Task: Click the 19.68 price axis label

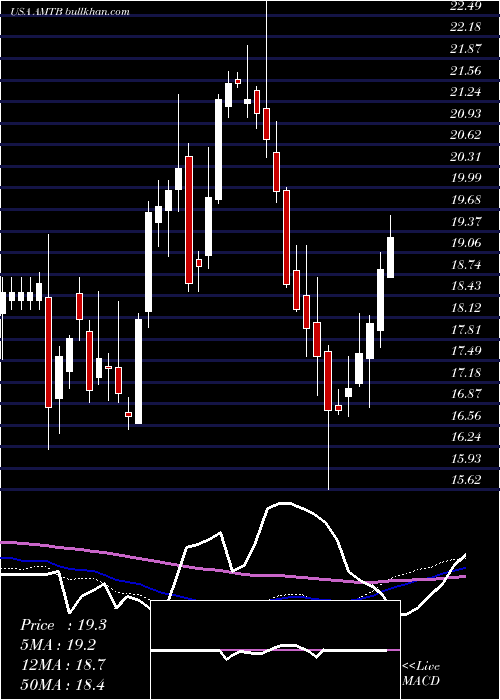Action: point(466,200)
